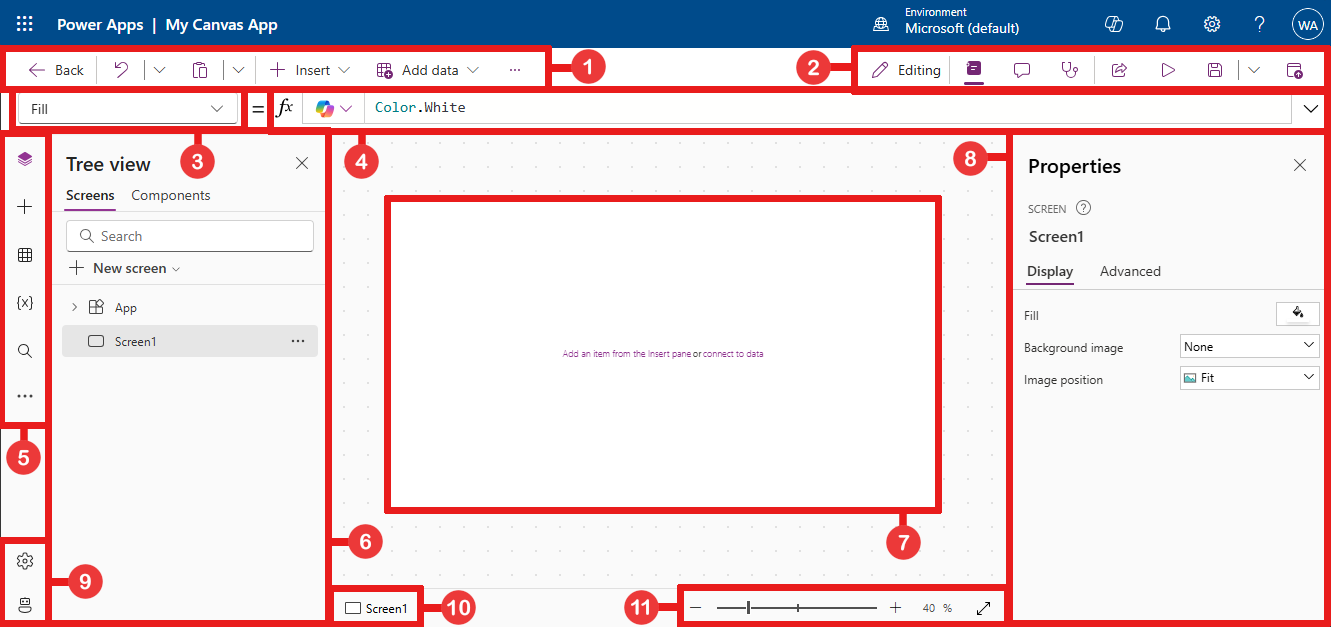The width and height of the screenshot is (1331, 627).
Task: Open the virtual agent icon
Action: pos(25,604)
